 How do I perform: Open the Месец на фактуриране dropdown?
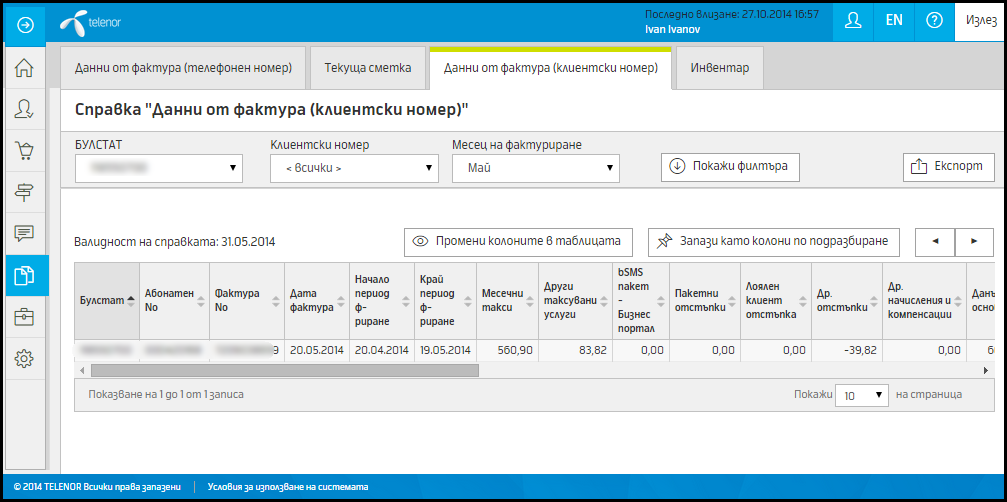(x=536, y=168)
